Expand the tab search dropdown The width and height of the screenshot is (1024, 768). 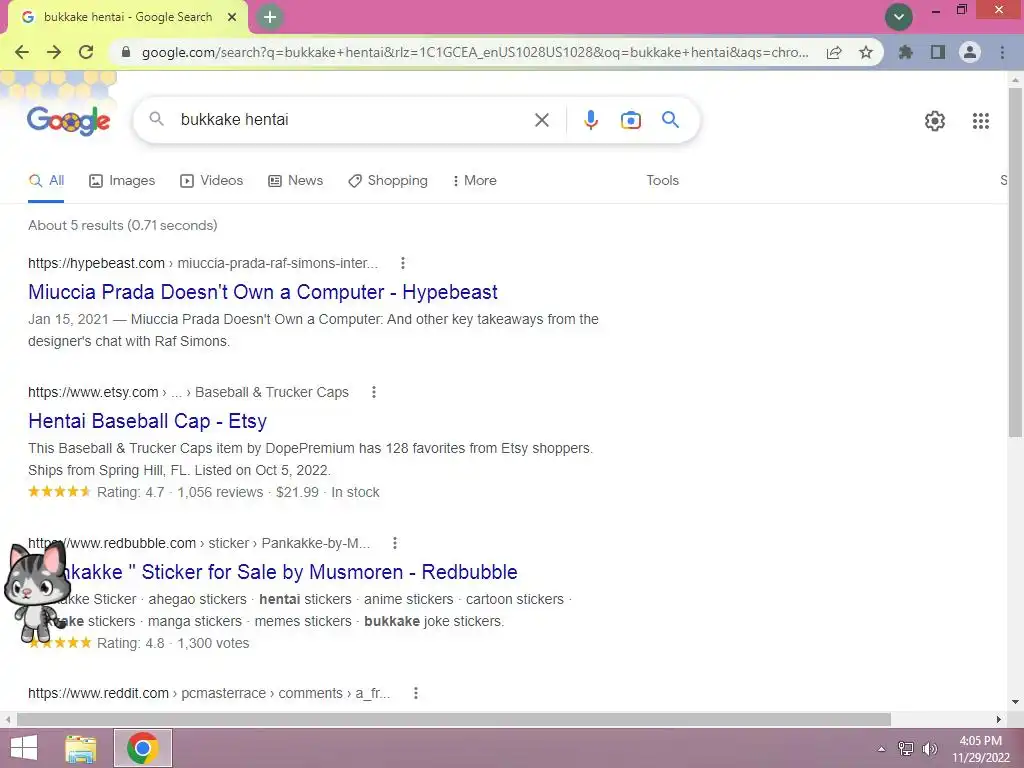899,17
